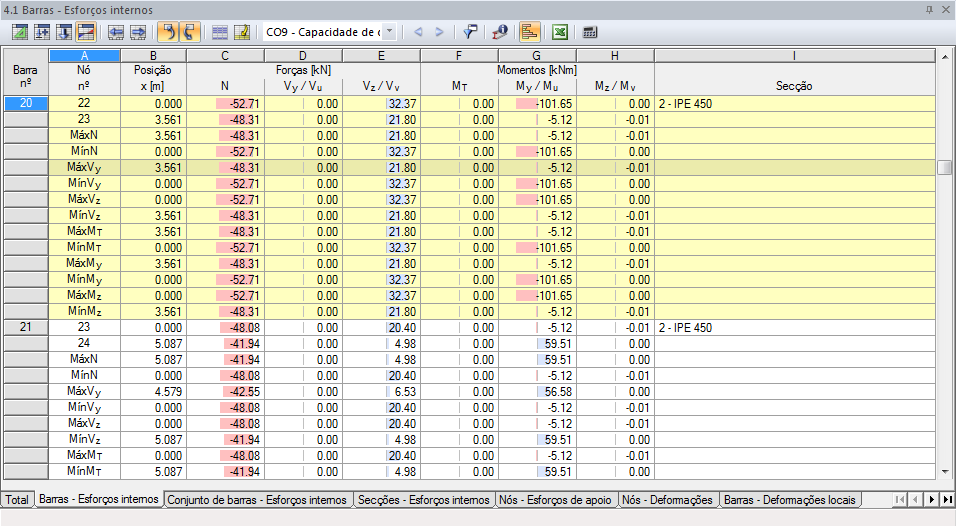Image resolution: width=956 pixels, height=527 pixels.
Task: Click the second toolbar icon with plus beam
Action: tap(41, 32)
